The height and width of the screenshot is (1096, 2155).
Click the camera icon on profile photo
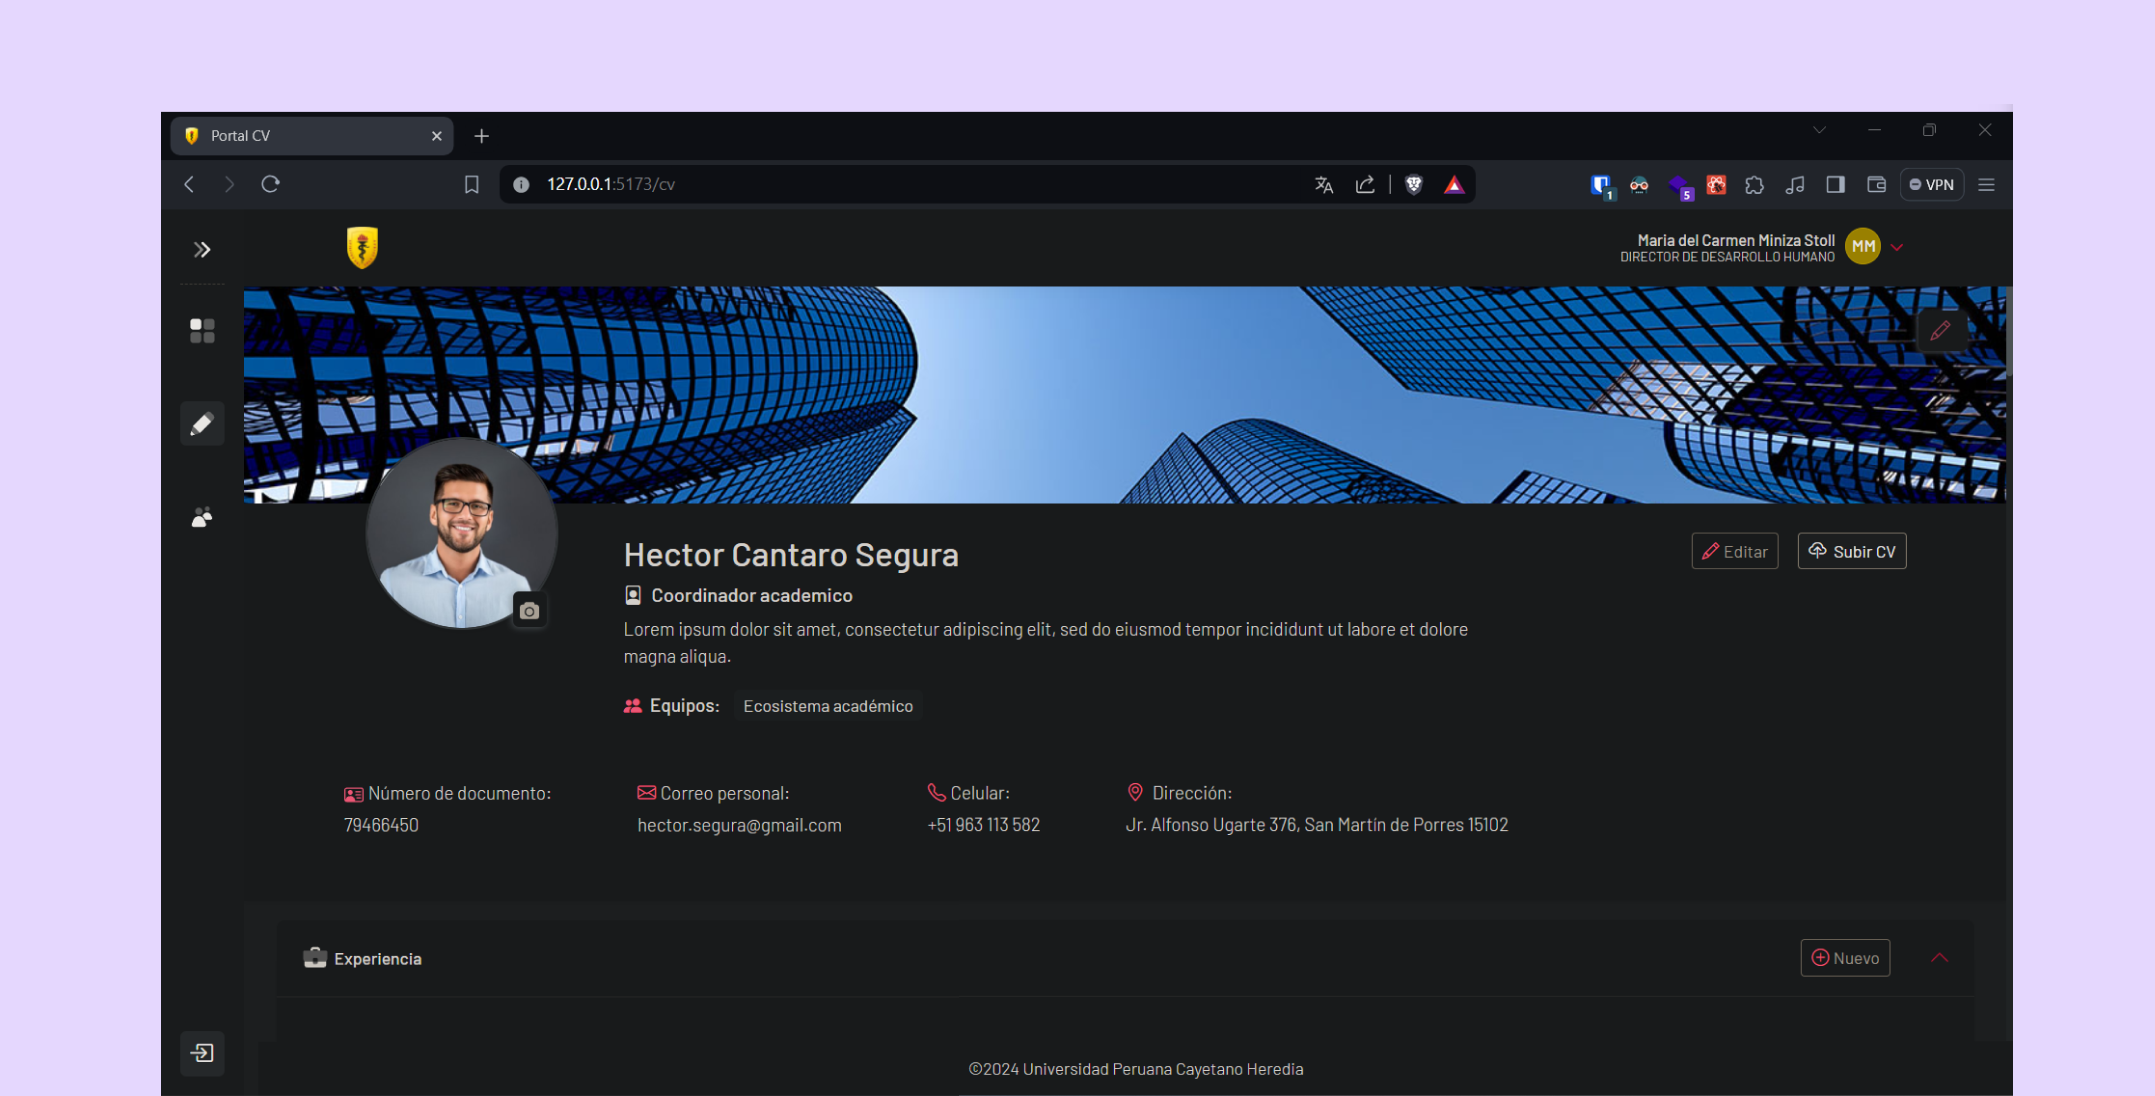point(529,611)
